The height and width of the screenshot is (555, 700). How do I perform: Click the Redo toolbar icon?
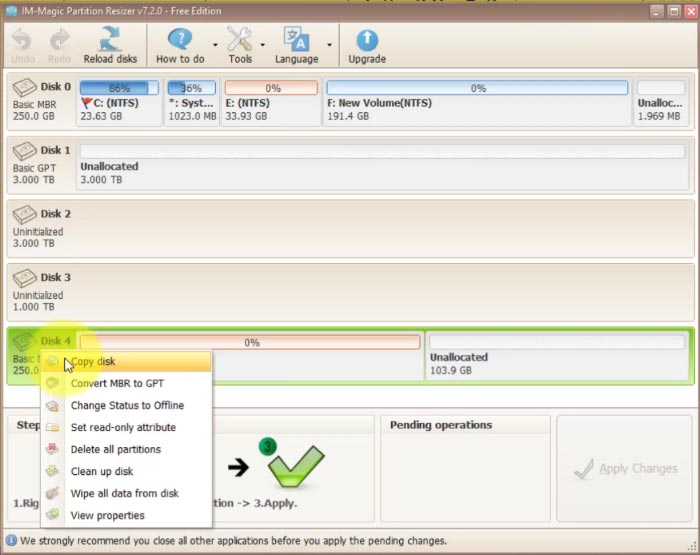coord(59,40)
